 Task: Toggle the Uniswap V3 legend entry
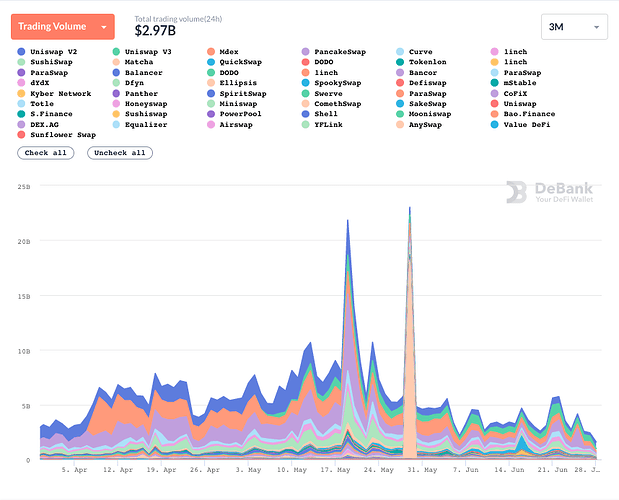pos(142,52)
